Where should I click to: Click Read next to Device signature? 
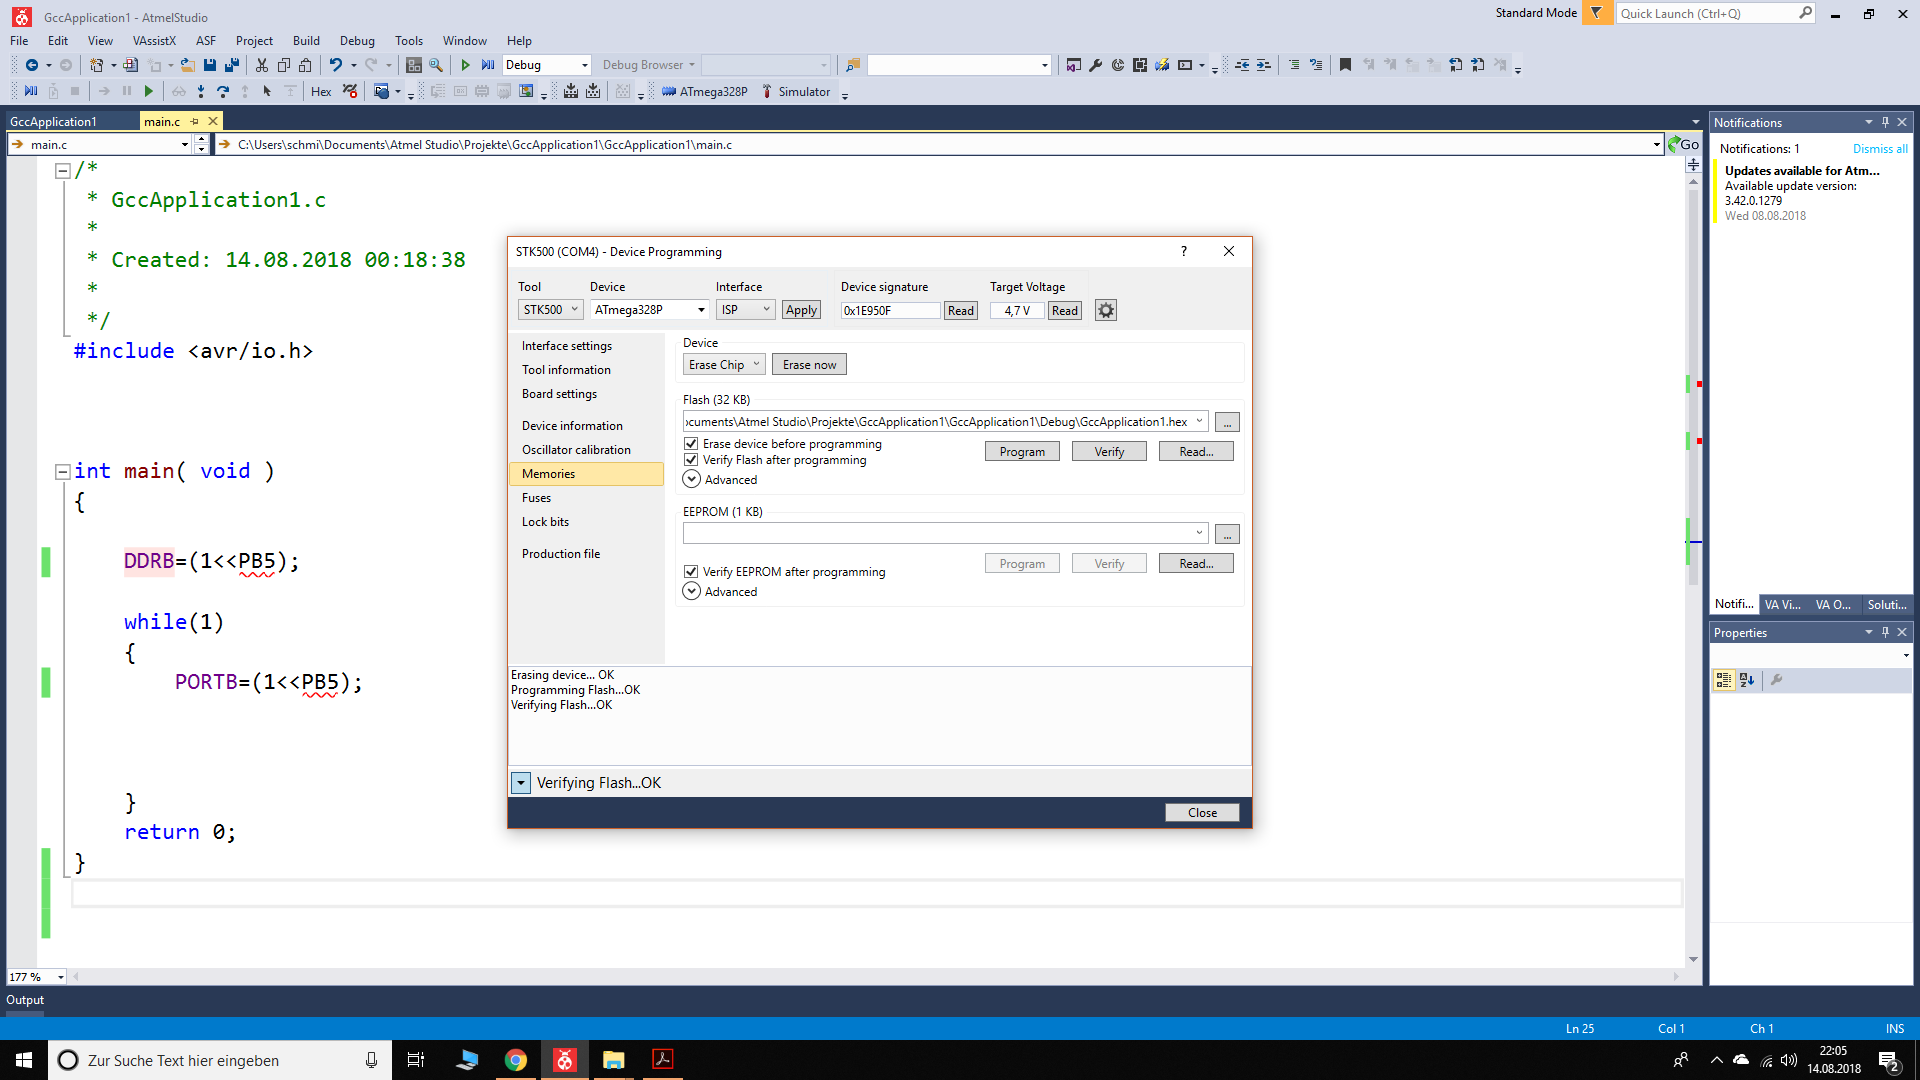tap(961, 311)
